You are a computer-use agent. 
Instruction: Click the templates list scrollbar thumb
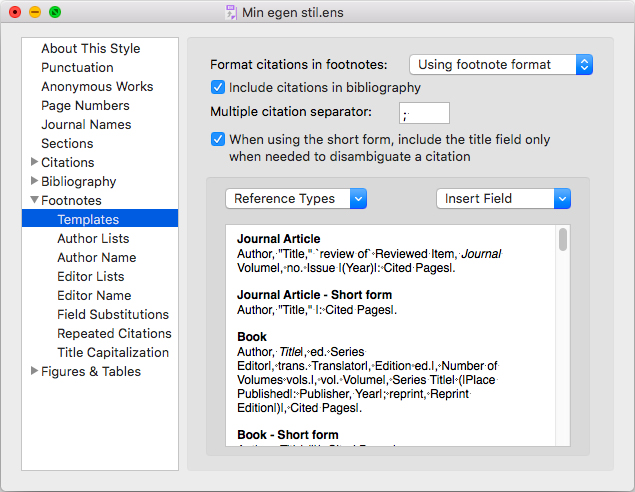point(563,239)
